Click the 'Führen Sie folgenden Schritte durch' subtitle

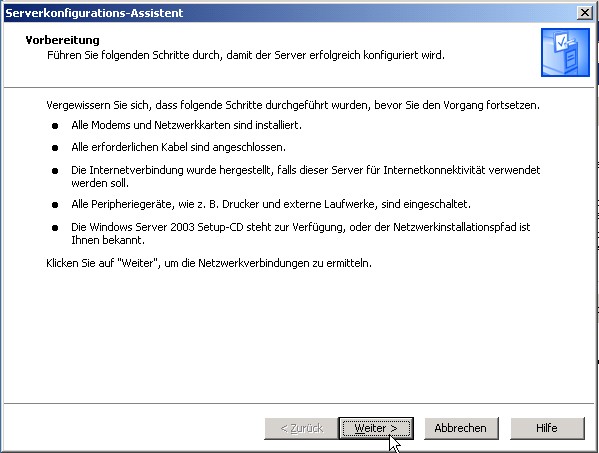click(246, 55)
